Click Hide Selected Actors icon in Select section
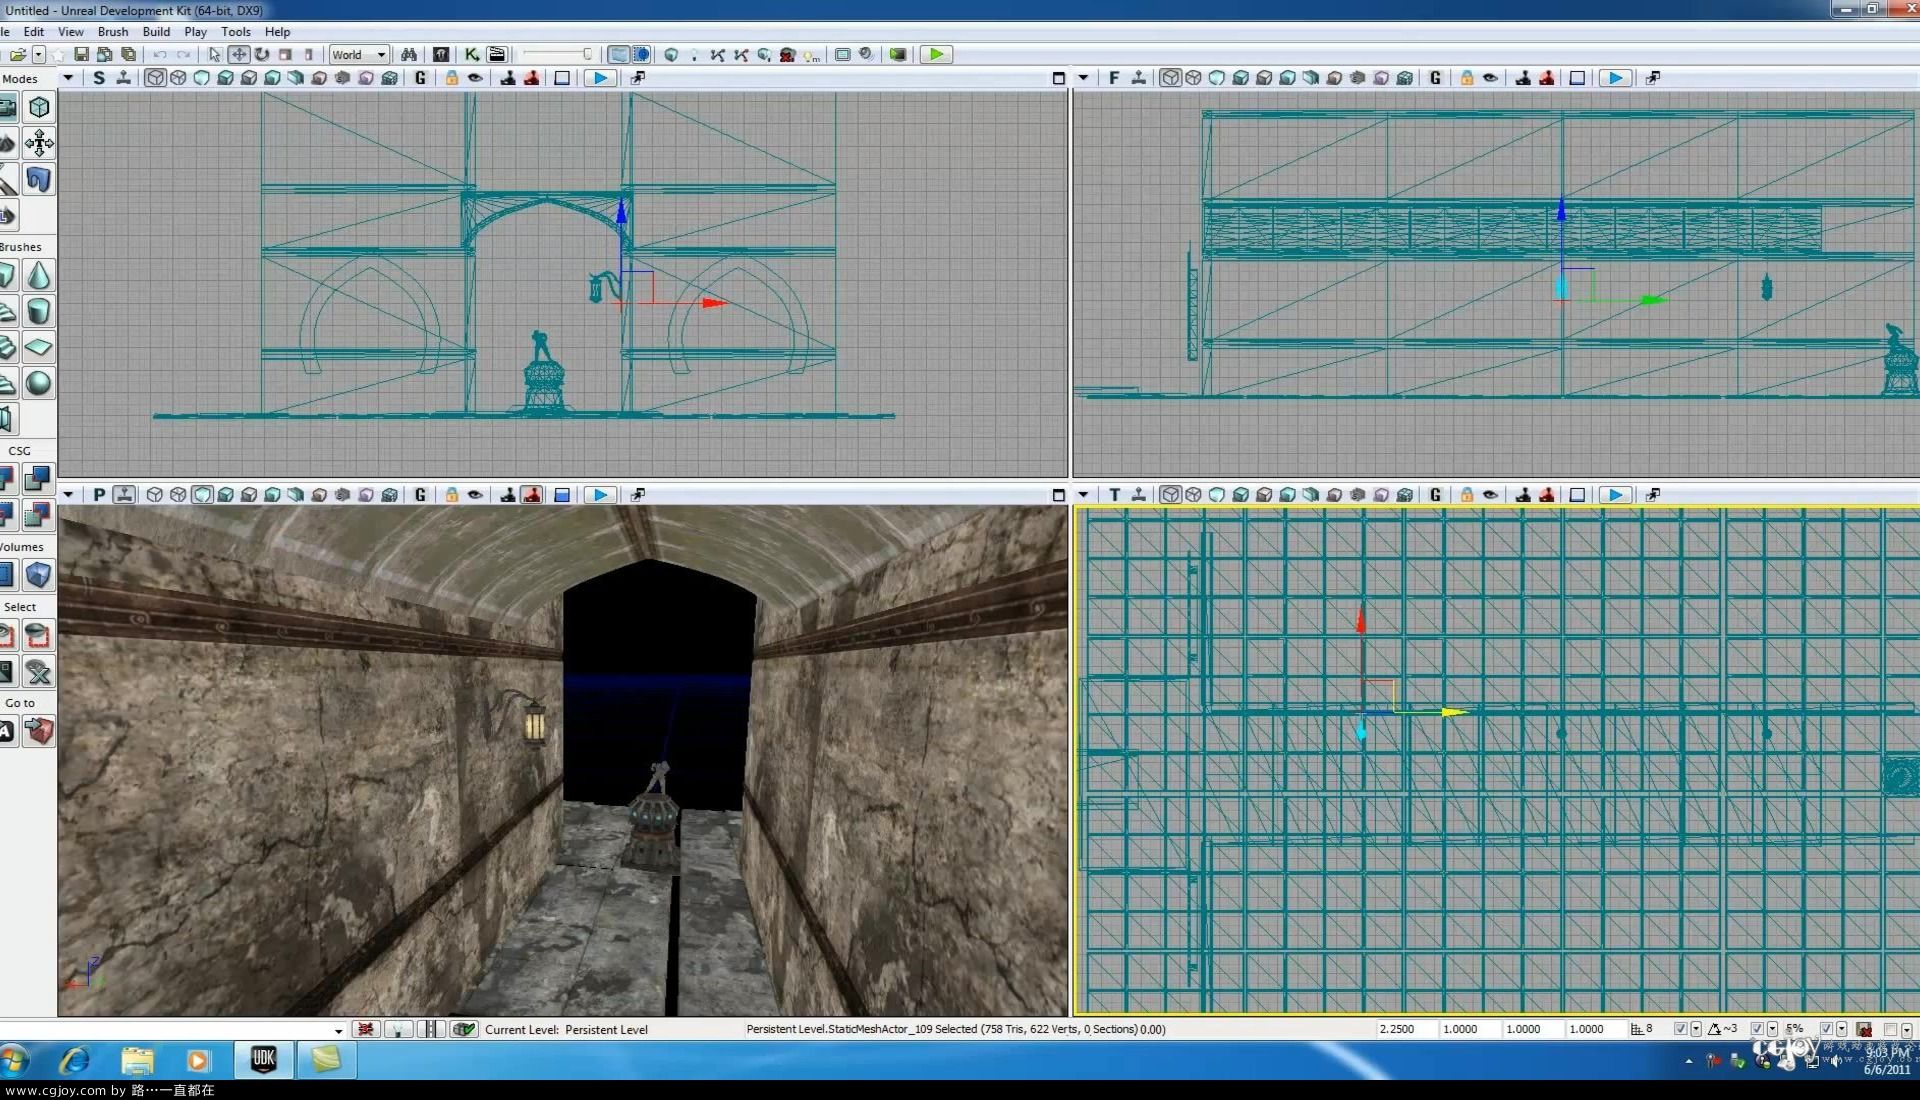The height and width of the screenshot is (1100, 1920). tap(39, 635)
